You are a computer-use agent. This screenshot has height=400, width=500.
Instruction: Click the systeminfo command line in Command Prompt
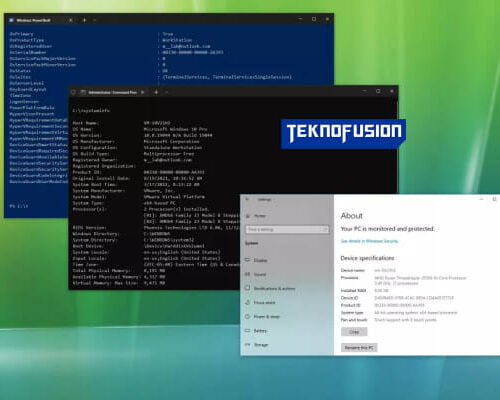[91, 110]
